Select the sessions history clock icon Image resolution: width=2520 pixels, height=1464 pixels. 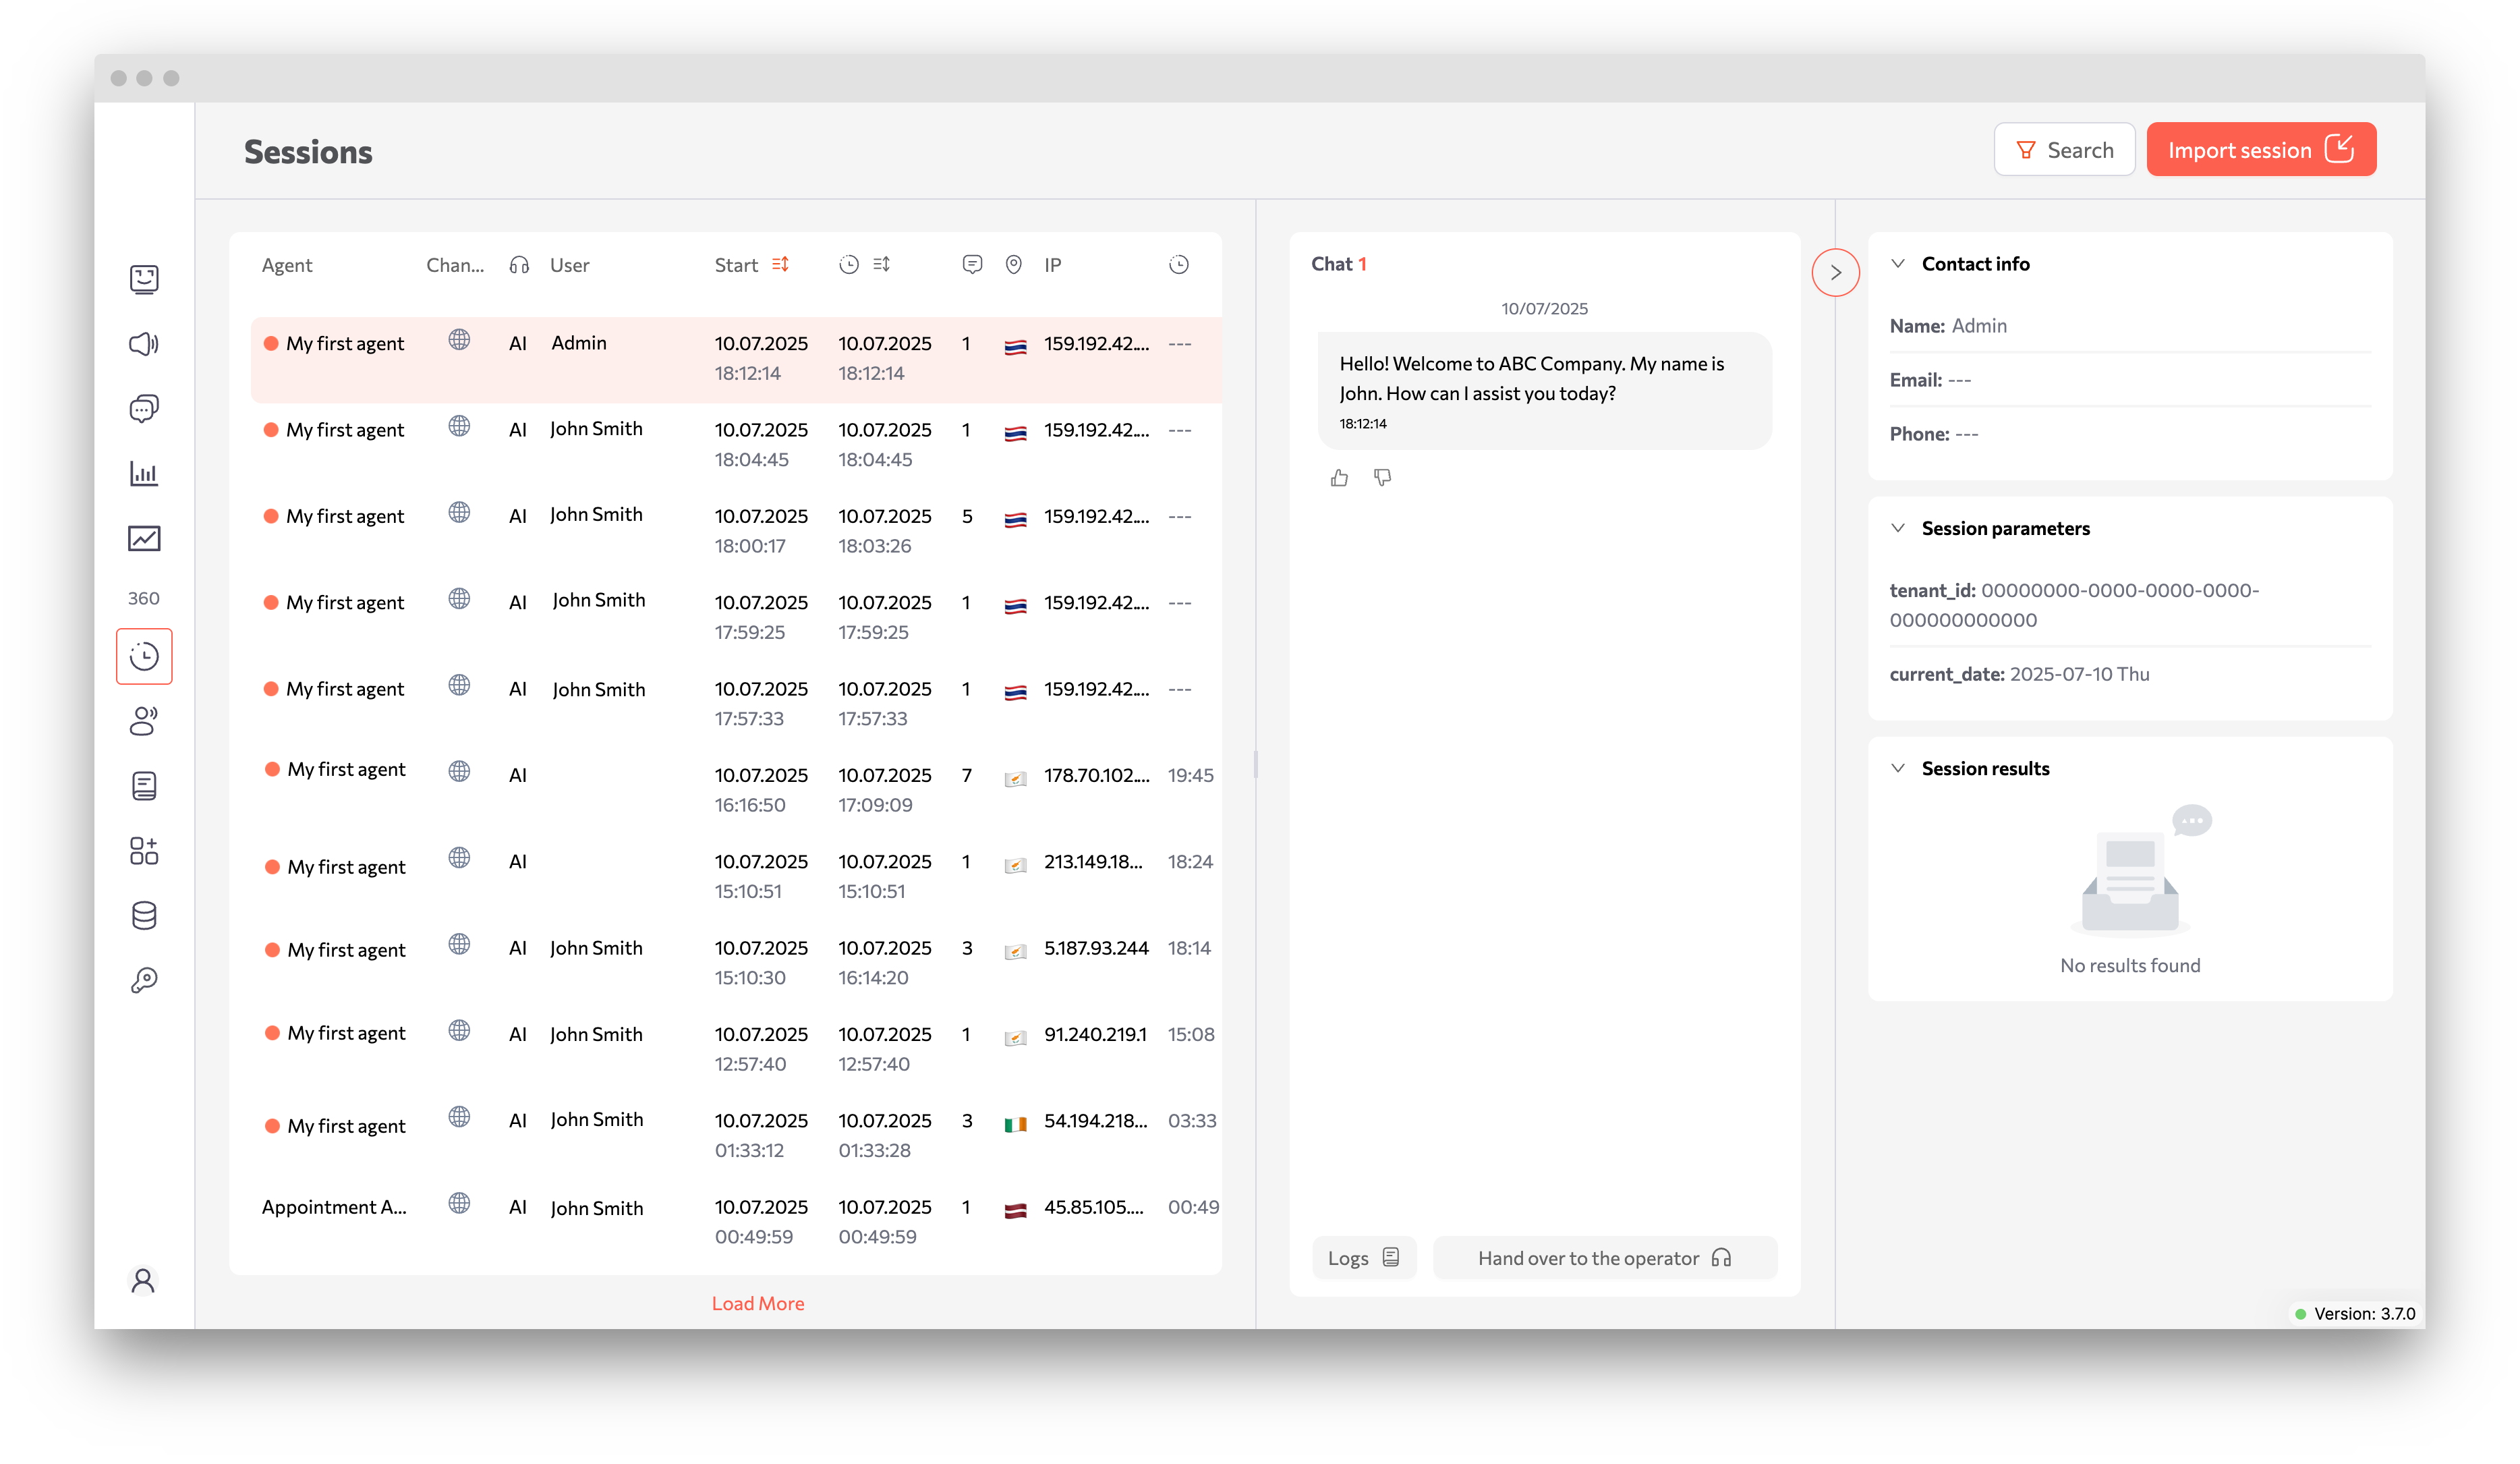144,656
